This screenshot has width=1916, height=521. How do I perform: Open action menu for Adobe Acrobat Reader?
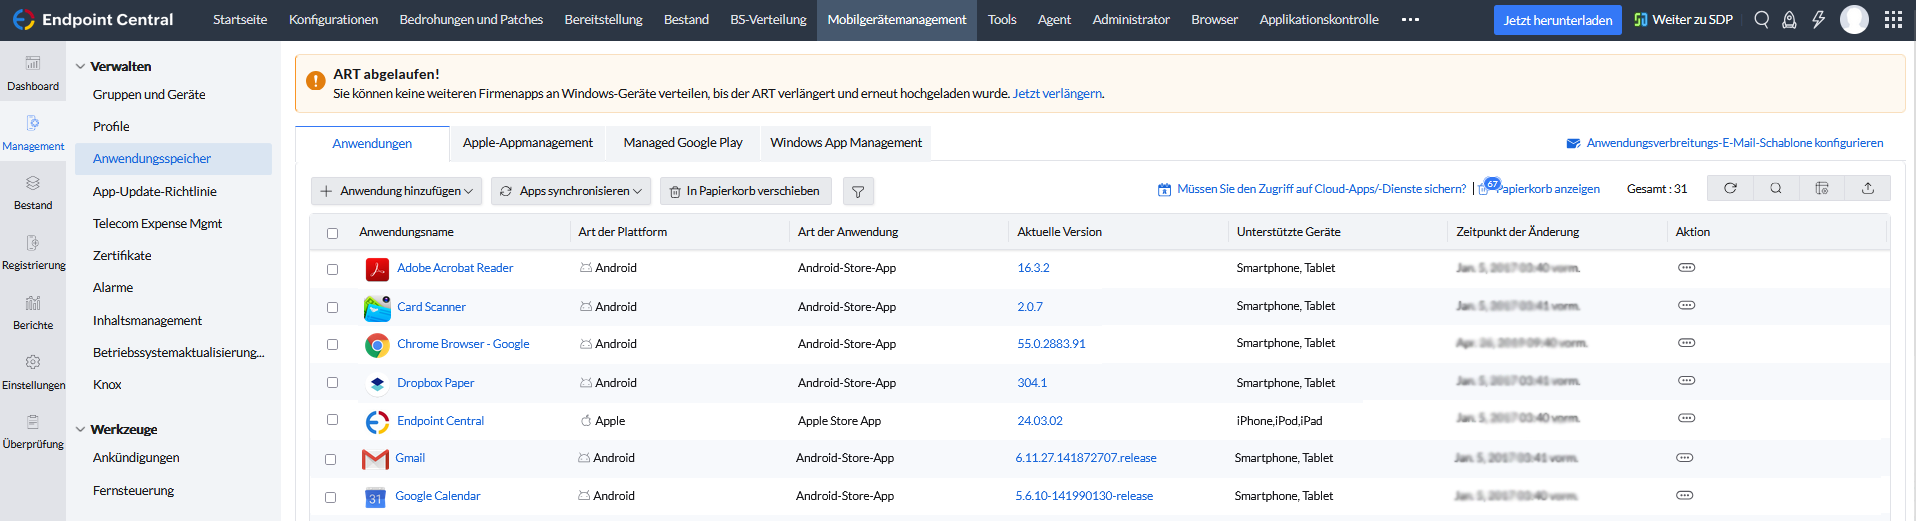coord(1686,268)
